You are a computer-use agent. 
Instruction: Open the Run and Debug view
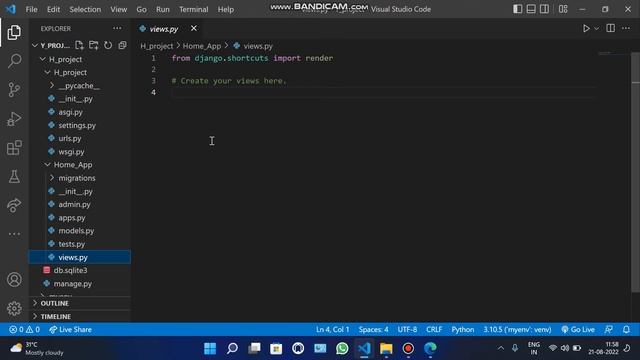[x=14, y=119]
